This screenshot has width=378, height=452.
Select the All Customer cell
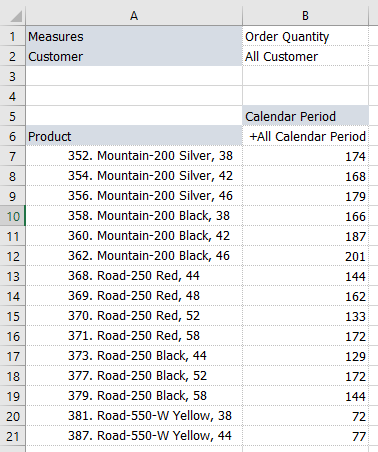(x=305, y=56)
